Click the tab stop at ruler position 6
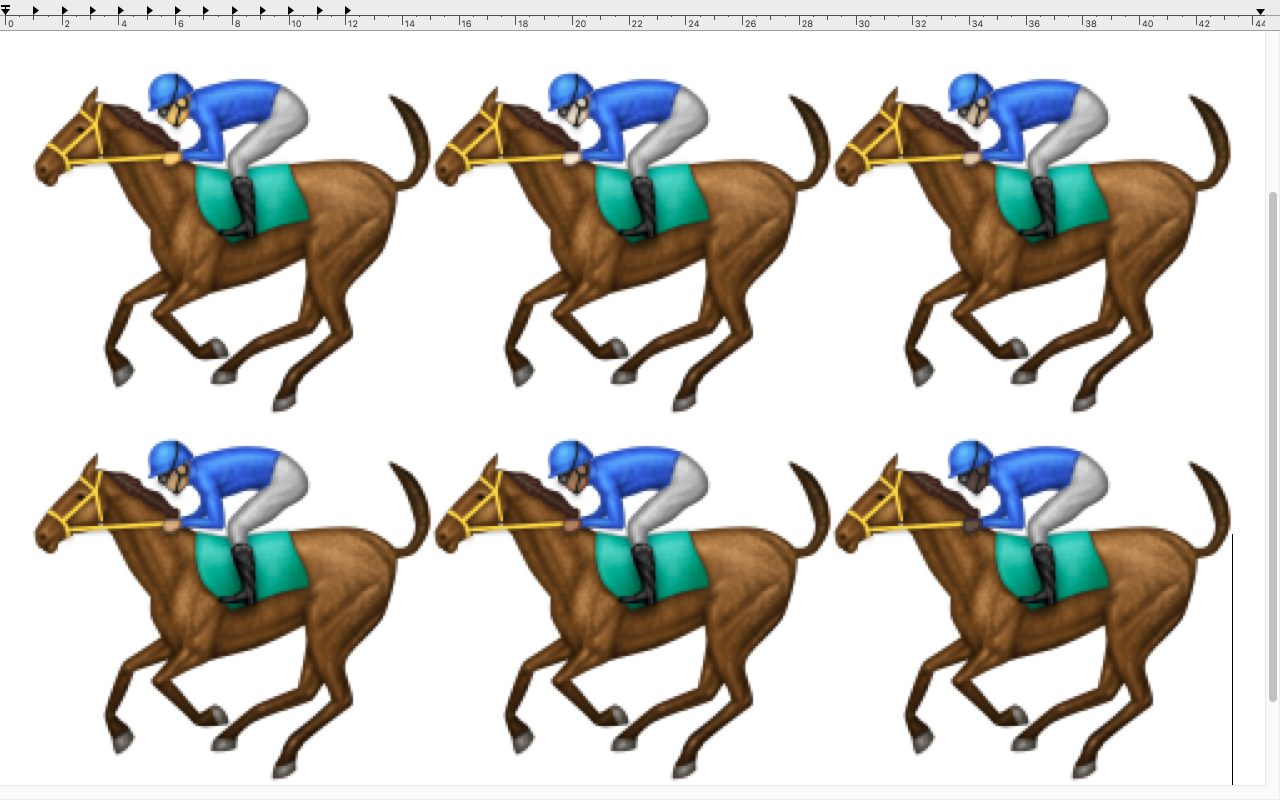 click(178, 11)
